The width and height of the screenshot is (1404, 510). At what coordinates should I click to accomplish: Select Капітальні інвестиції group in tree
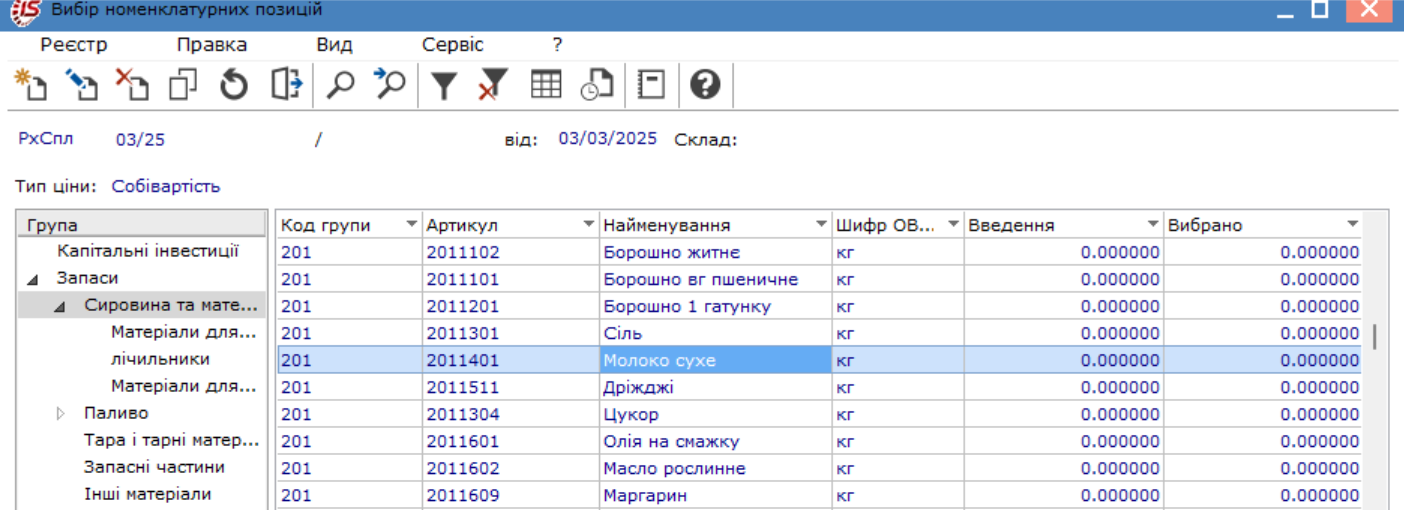pos(148,251)
